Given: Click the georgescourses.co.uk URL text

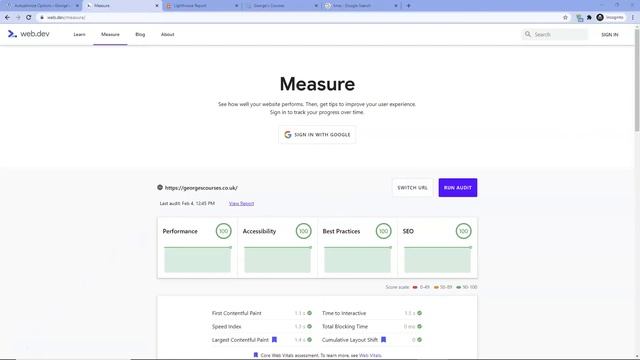Looking at the screenshot, I should click(x=201, y=188).
